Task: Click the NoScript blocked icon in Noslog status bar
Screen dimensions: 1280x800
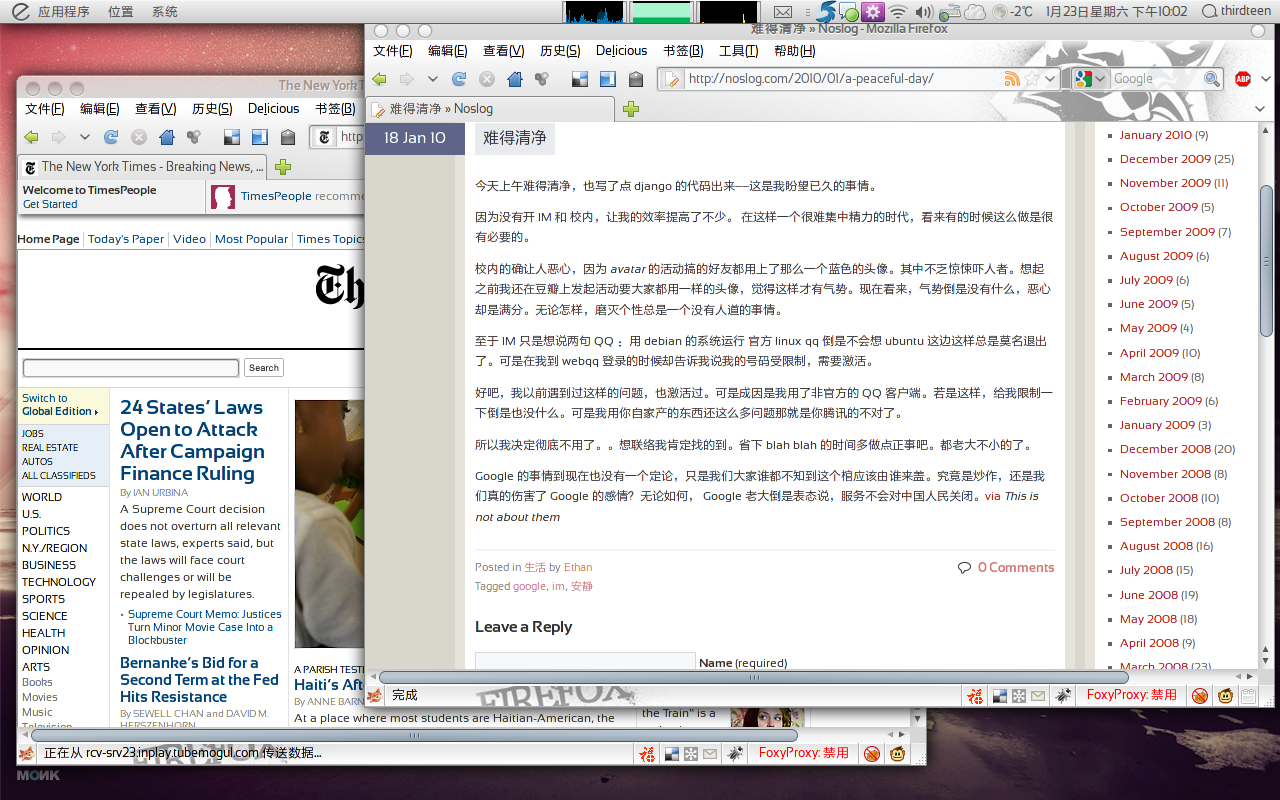Action: tap(1198, 695)
